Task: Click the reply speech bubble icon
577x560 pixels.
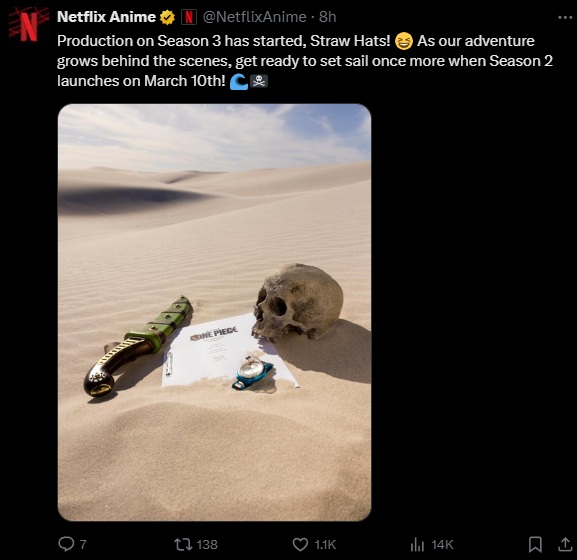Action: (x=66, y=544)
